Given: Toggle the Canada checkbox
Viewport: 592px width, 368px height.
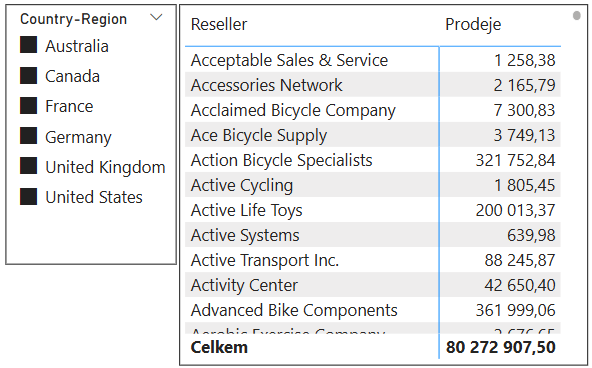Looking at the screenshot, I should [x=28, y=75].
